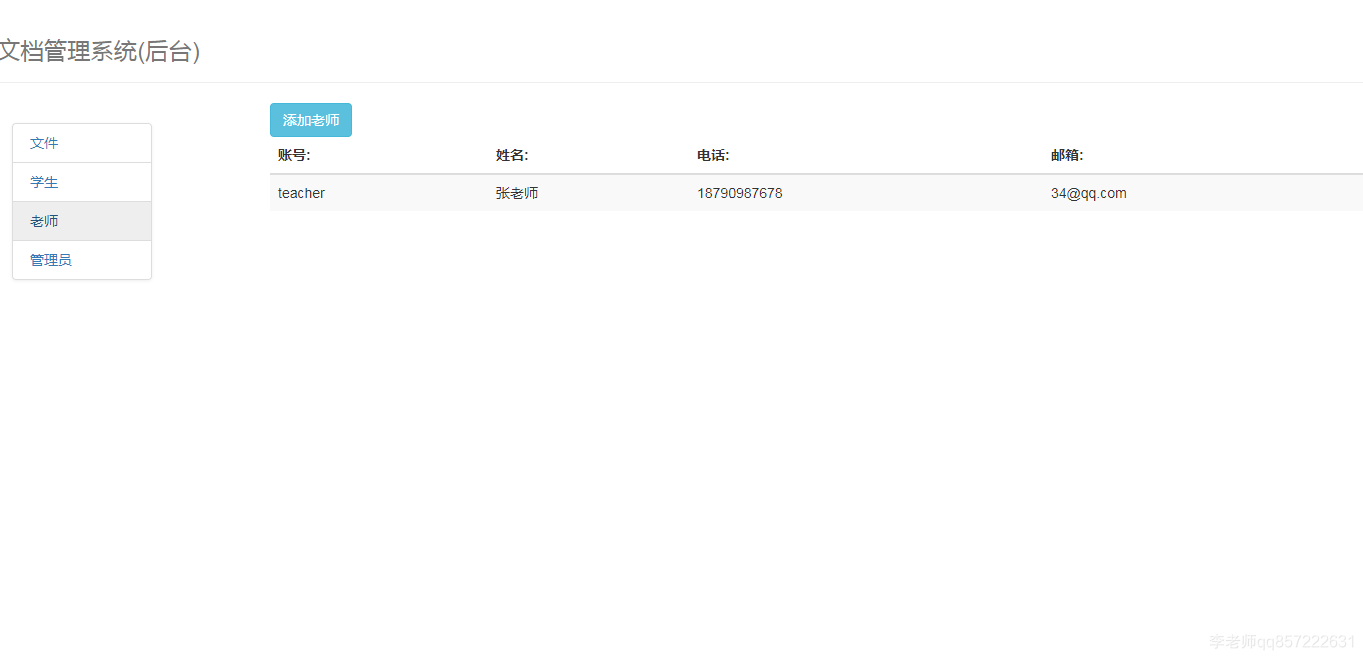Click the sidebar navigation panel
This screenshot has height=660, width=1363.
point(81,200)
